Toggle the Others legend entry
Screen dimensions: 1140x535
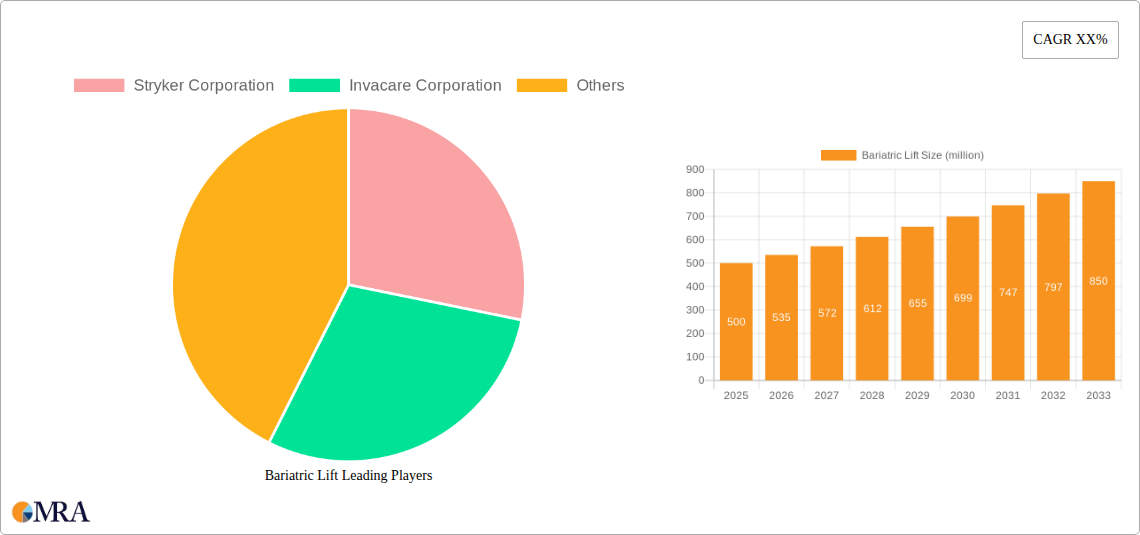pyautogui.click(x=570, y=85)
